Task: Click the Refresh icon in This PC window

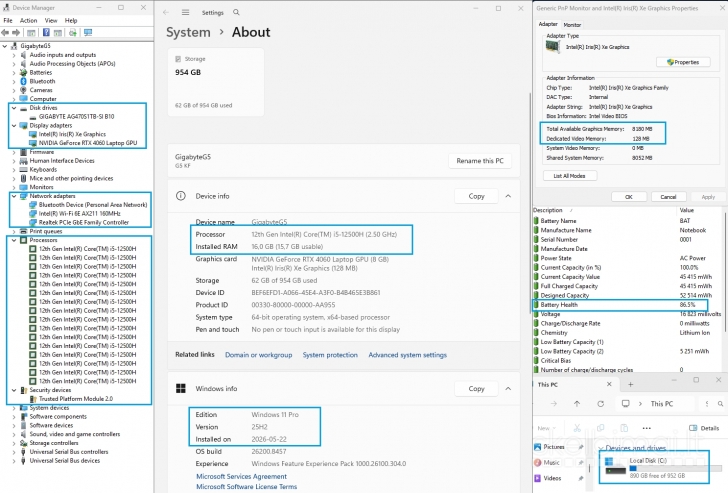Action: tap(600, 404)
